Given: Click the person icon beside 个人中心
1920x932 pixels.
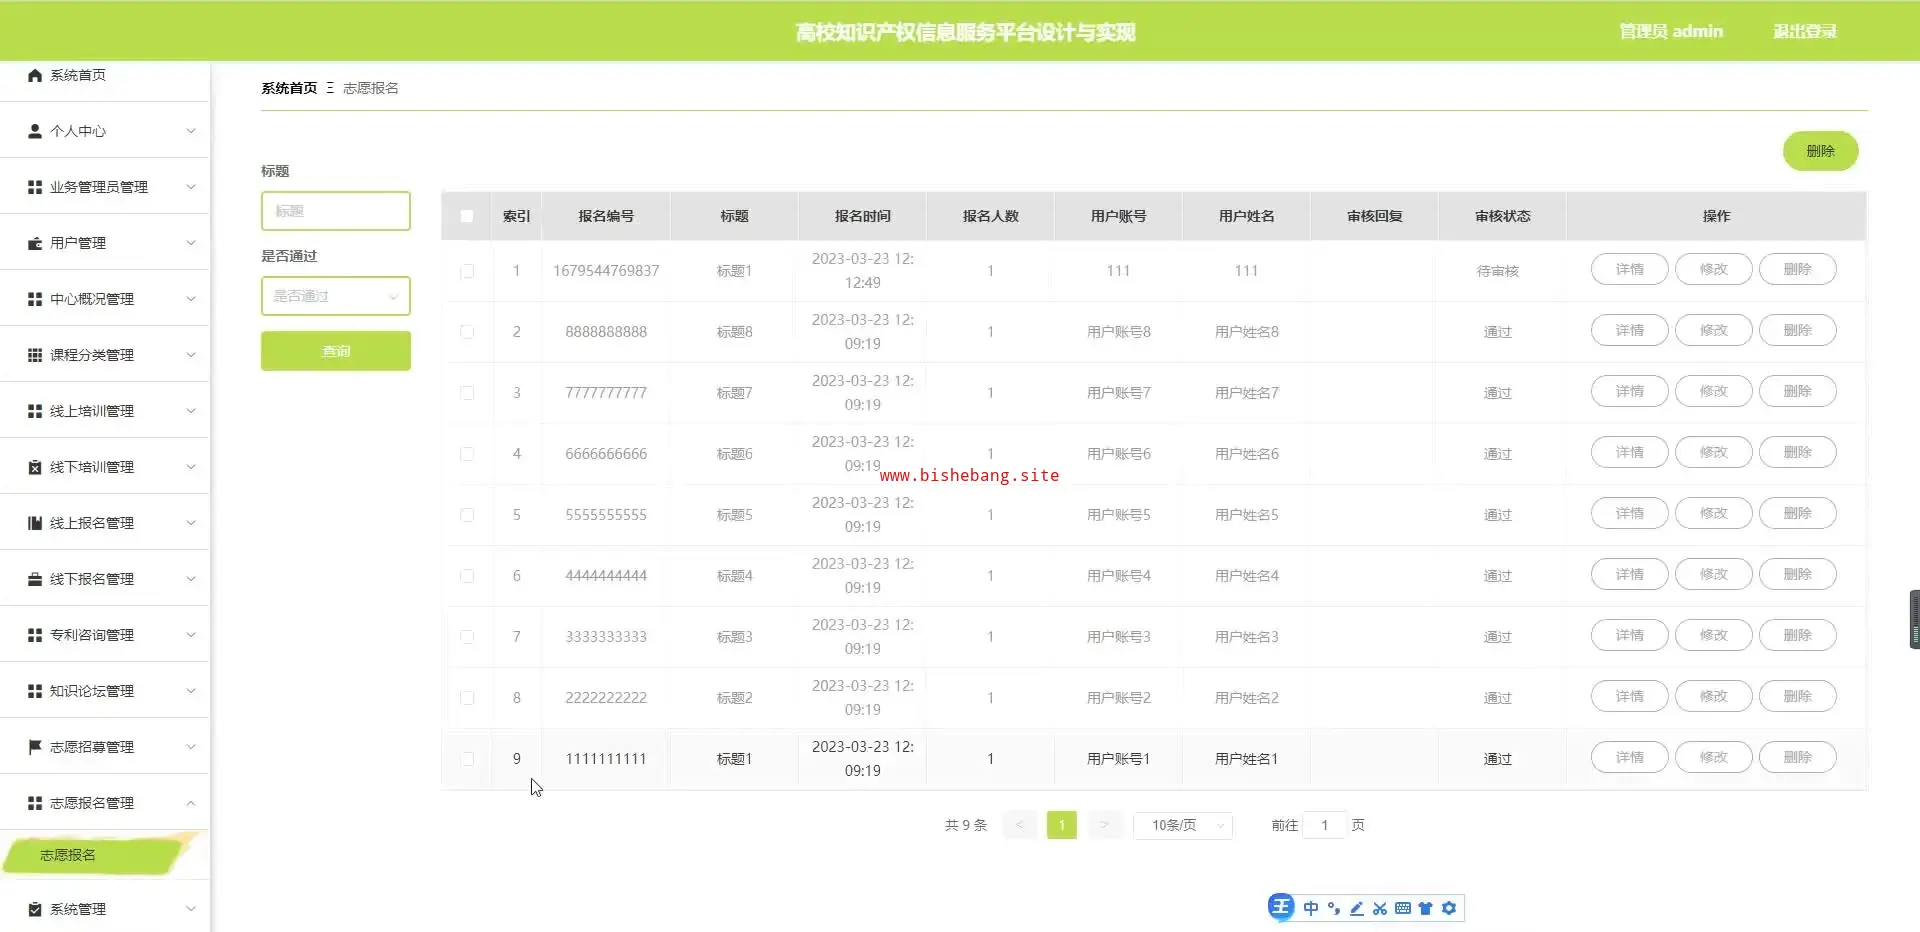Looking at the screenshot, I should (35, 131).
